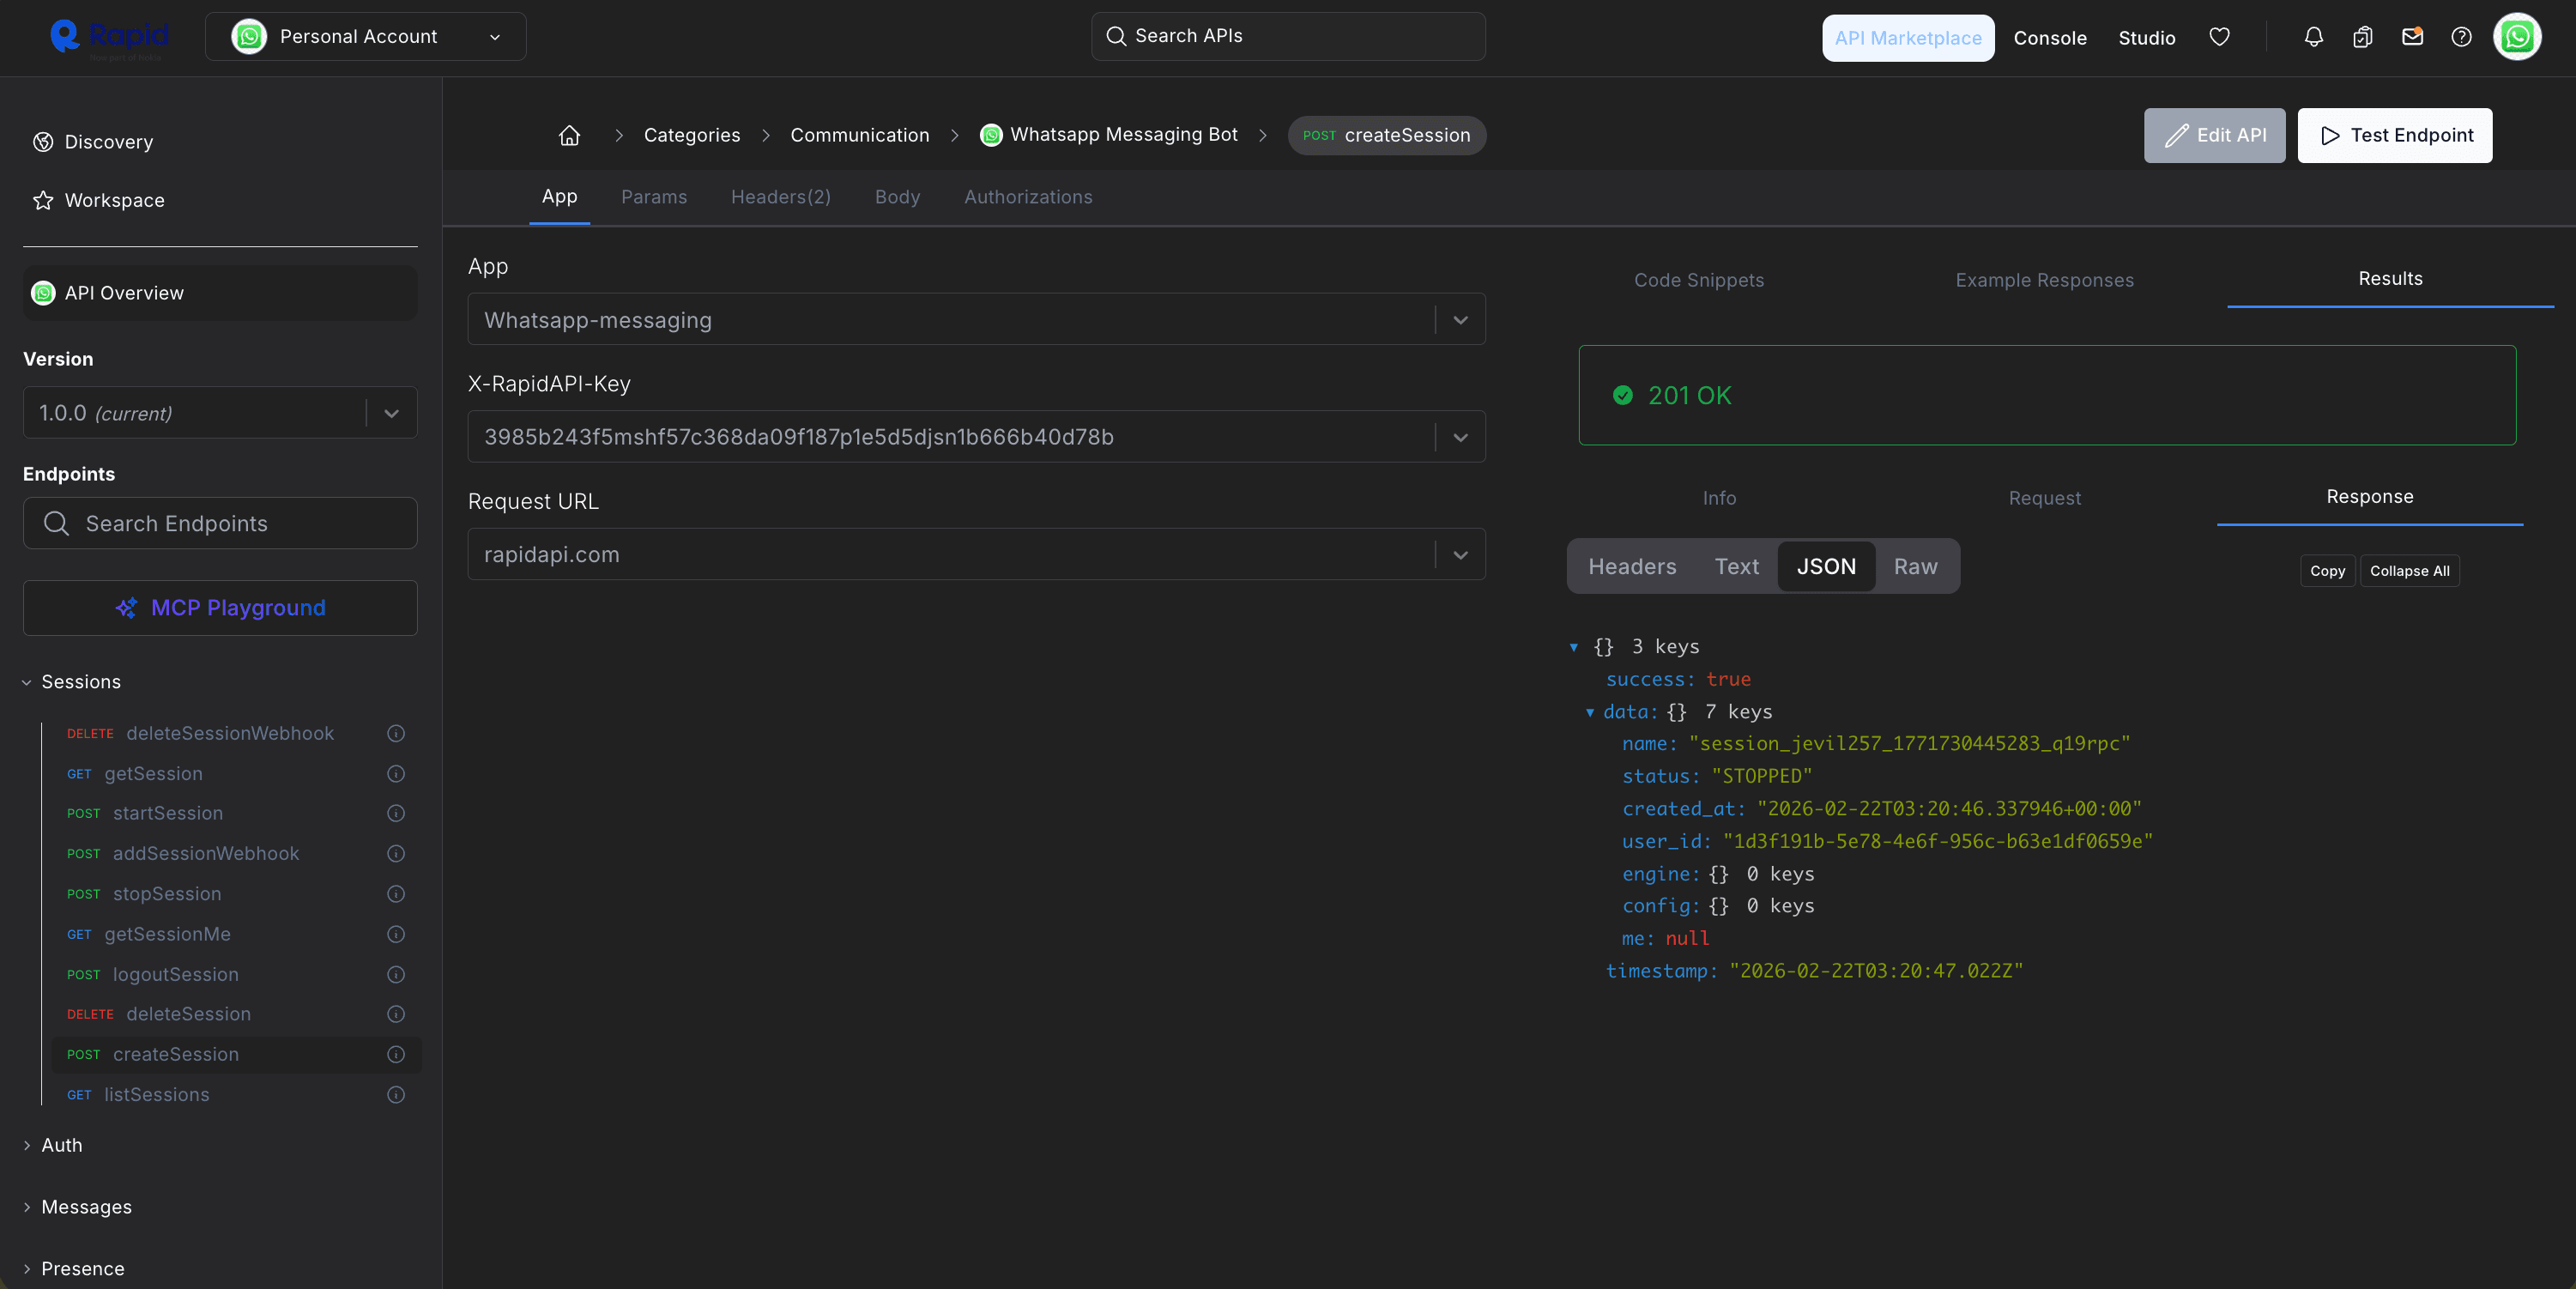Open the Example Responses tab
This screenshot has width=2576, height=1289.
(x=2044, y=280)
